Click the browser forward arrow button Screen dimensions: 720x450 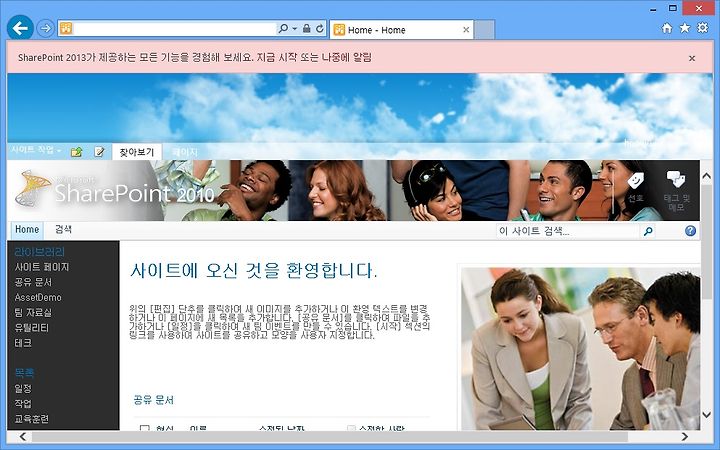click(45, 28)
